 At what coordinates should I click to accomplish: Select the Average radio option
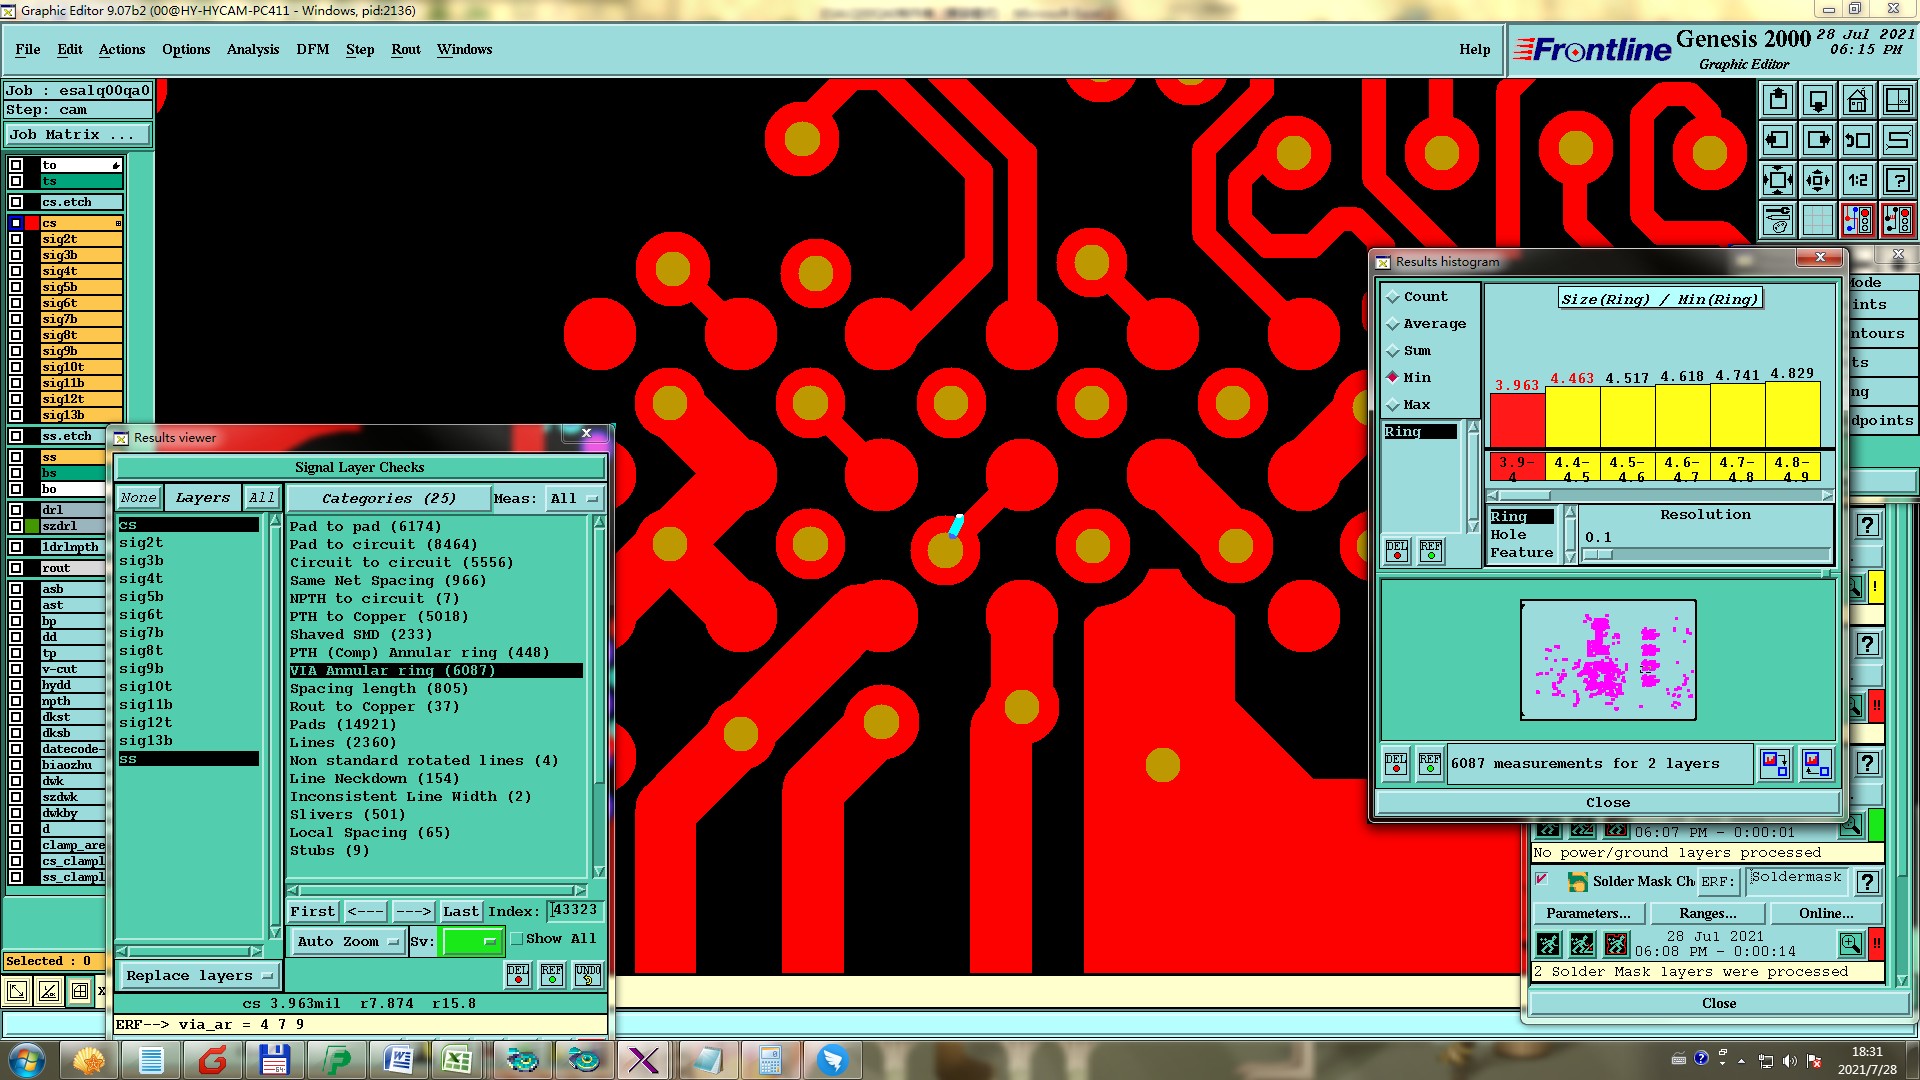(1392, 324)
